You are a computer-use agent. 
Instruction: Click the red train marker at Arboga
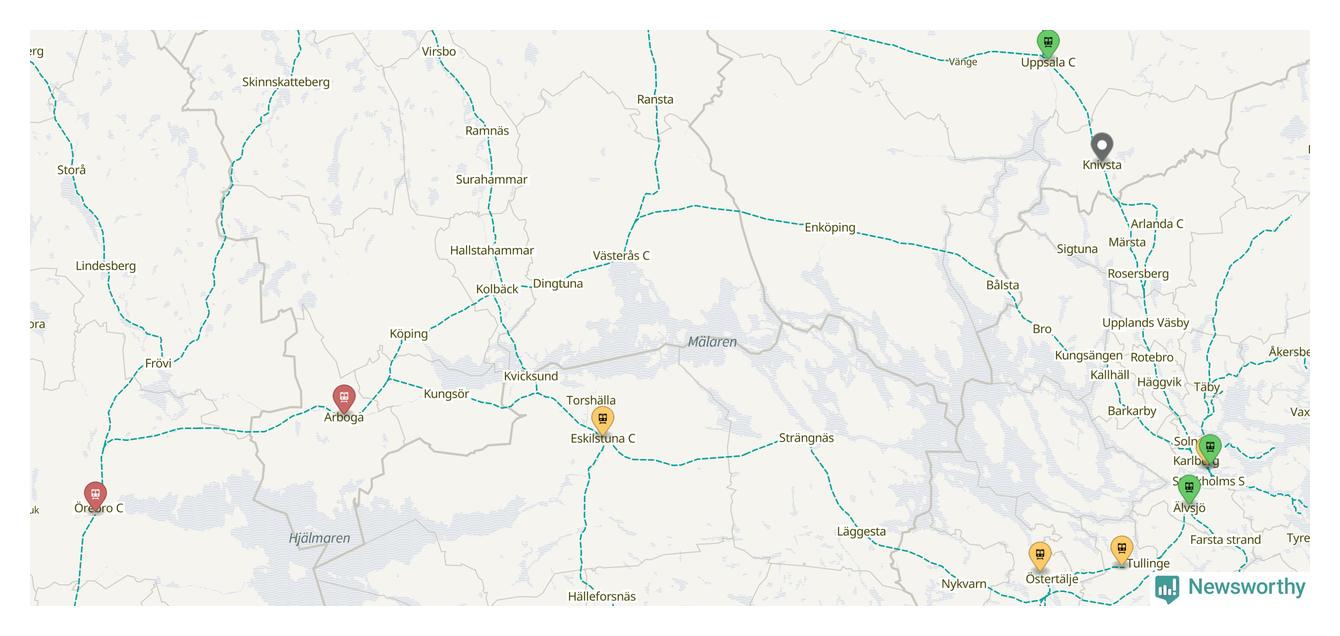[344, 399]
